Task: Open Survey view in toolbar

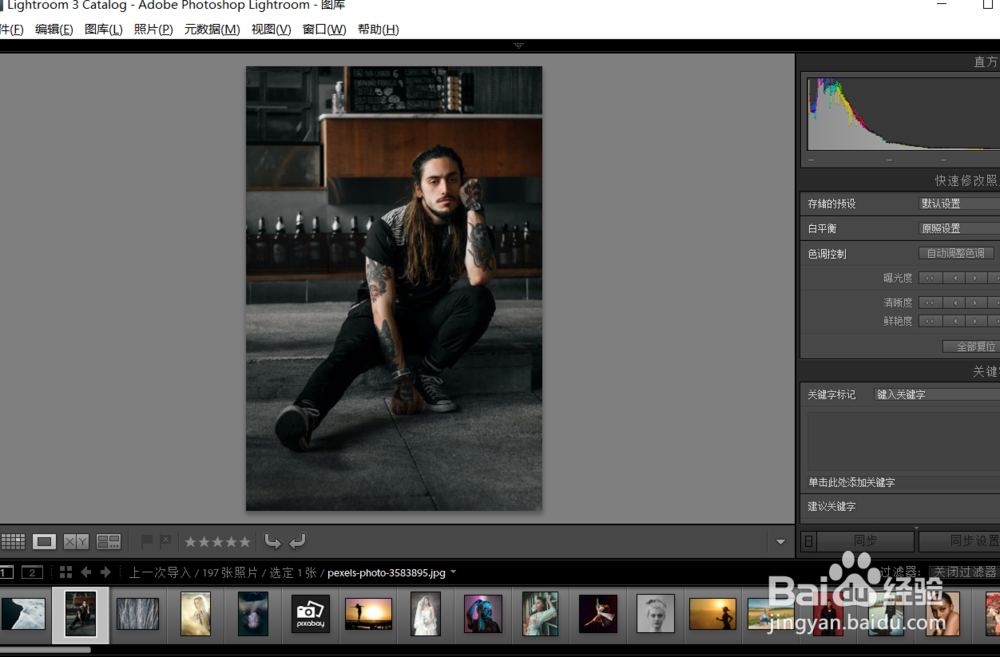Action: click(x=108, y=542)
